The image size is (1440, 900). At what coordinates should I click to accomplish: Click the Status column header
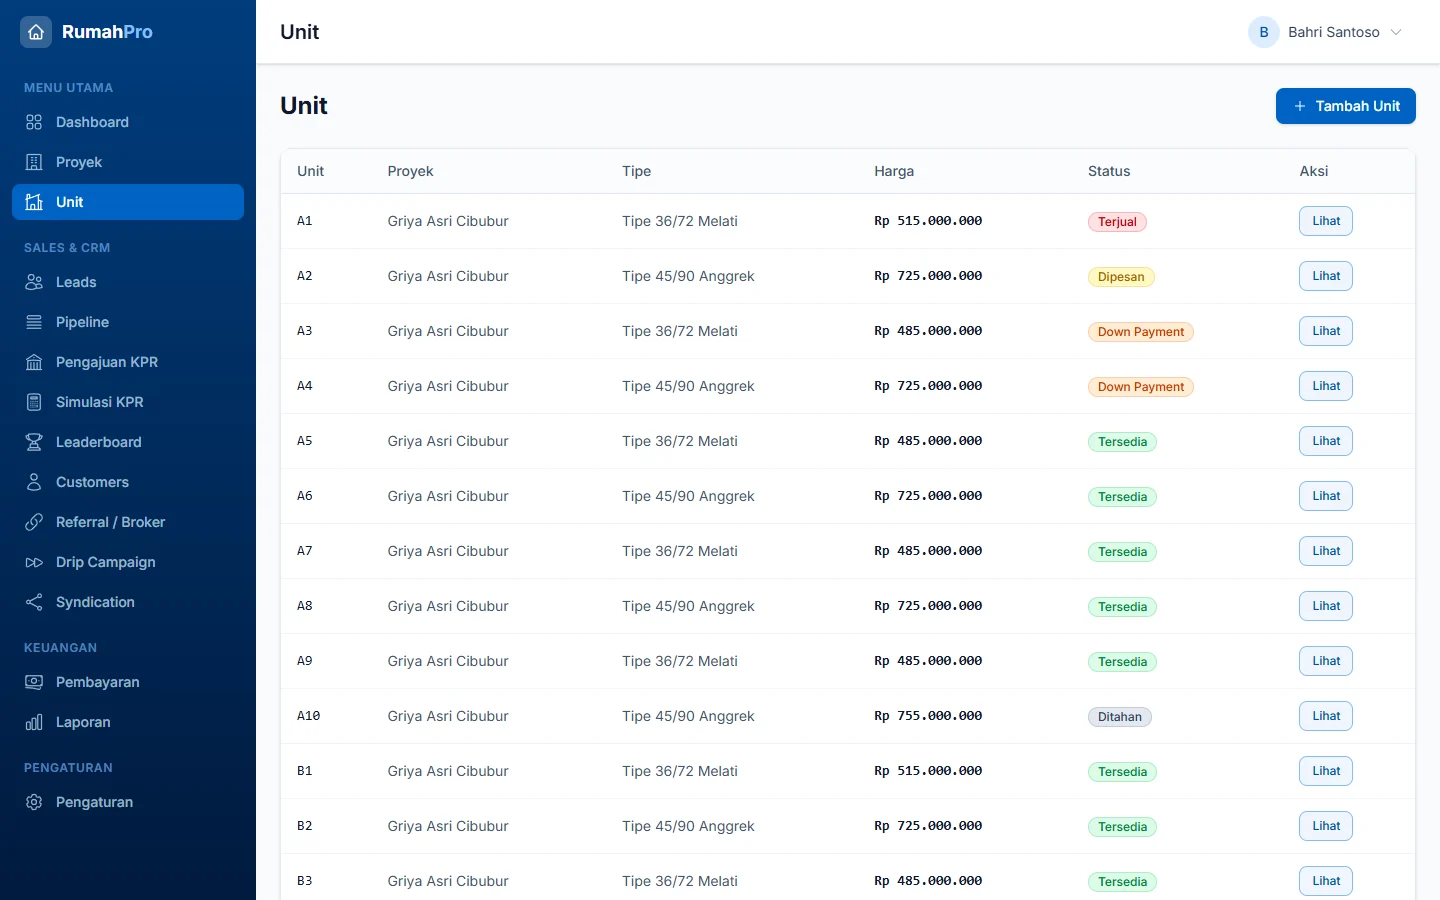click(1109, 171)
